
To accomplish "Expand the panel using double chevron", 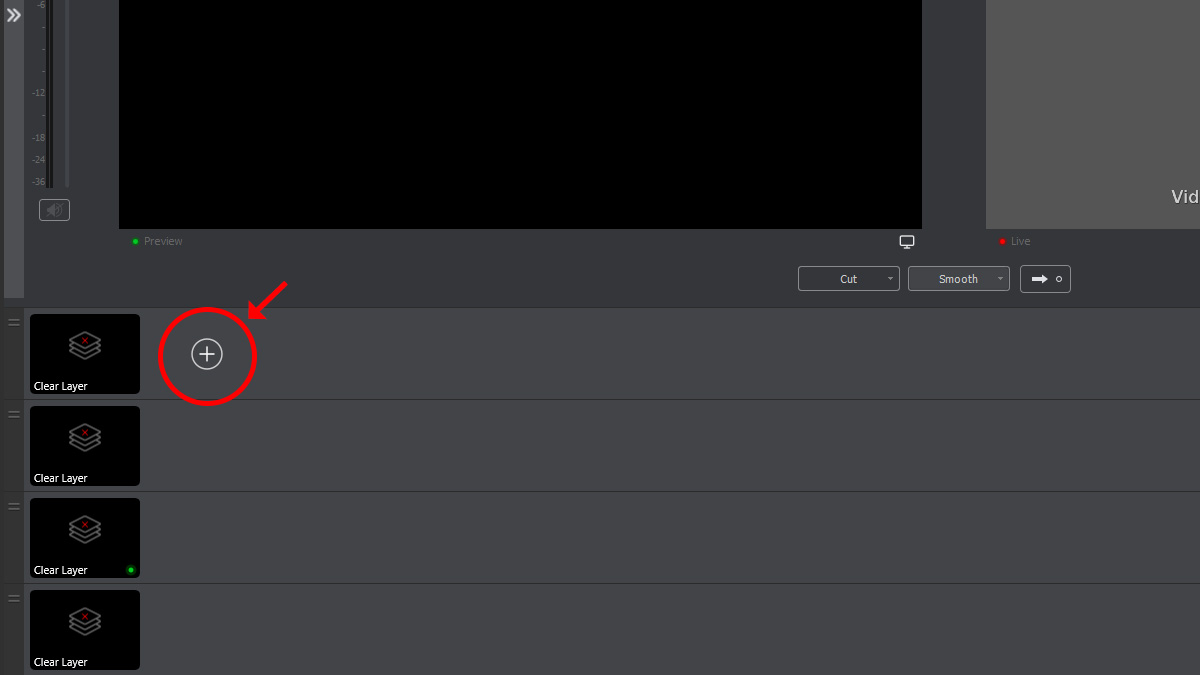I will pos(14,15).
